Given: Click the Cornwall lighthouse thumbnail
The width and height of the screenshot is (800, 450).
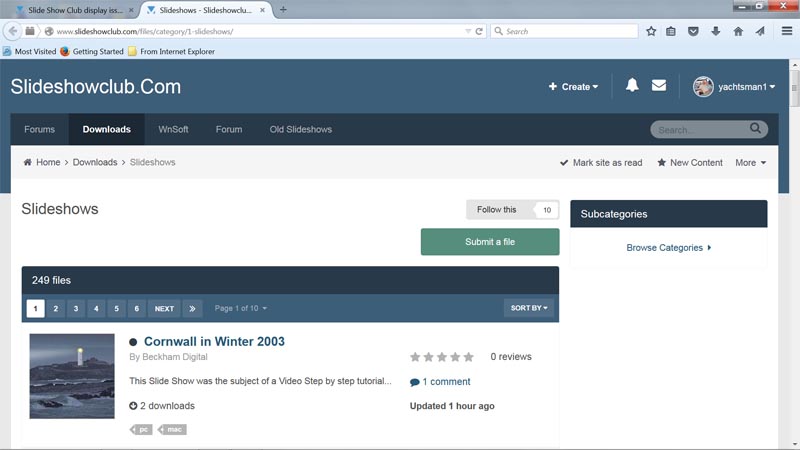Looking at the screenshot, I should 72,376.
